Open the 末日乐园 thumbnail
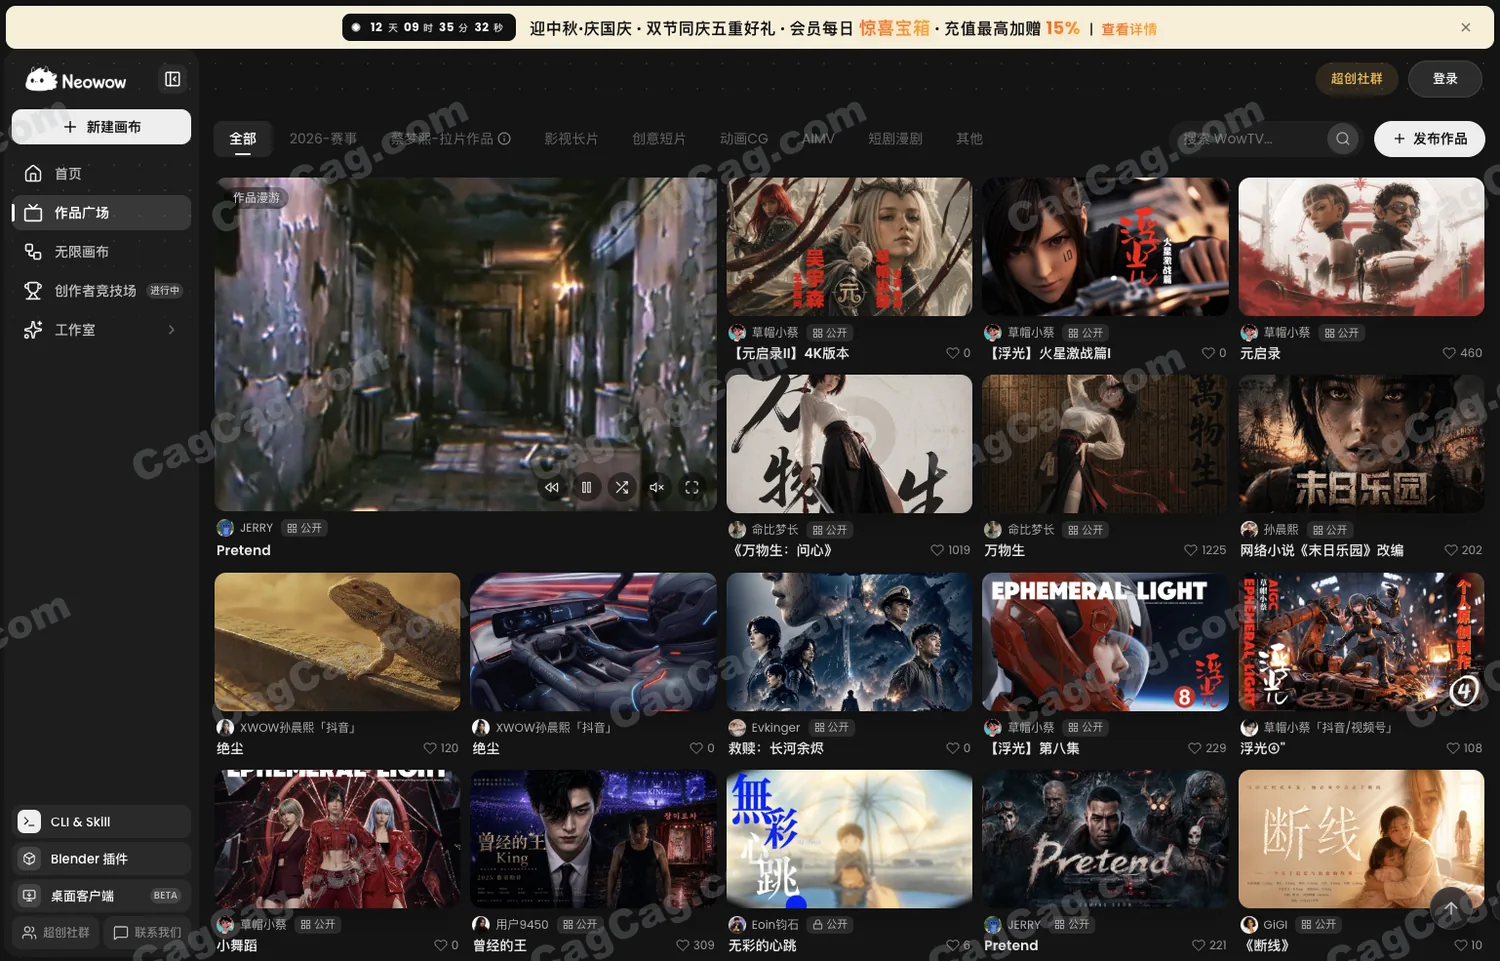Image resolution: width=1500 pixels, height=961 pixels. pyautogui.click(x=1361, y=444)
